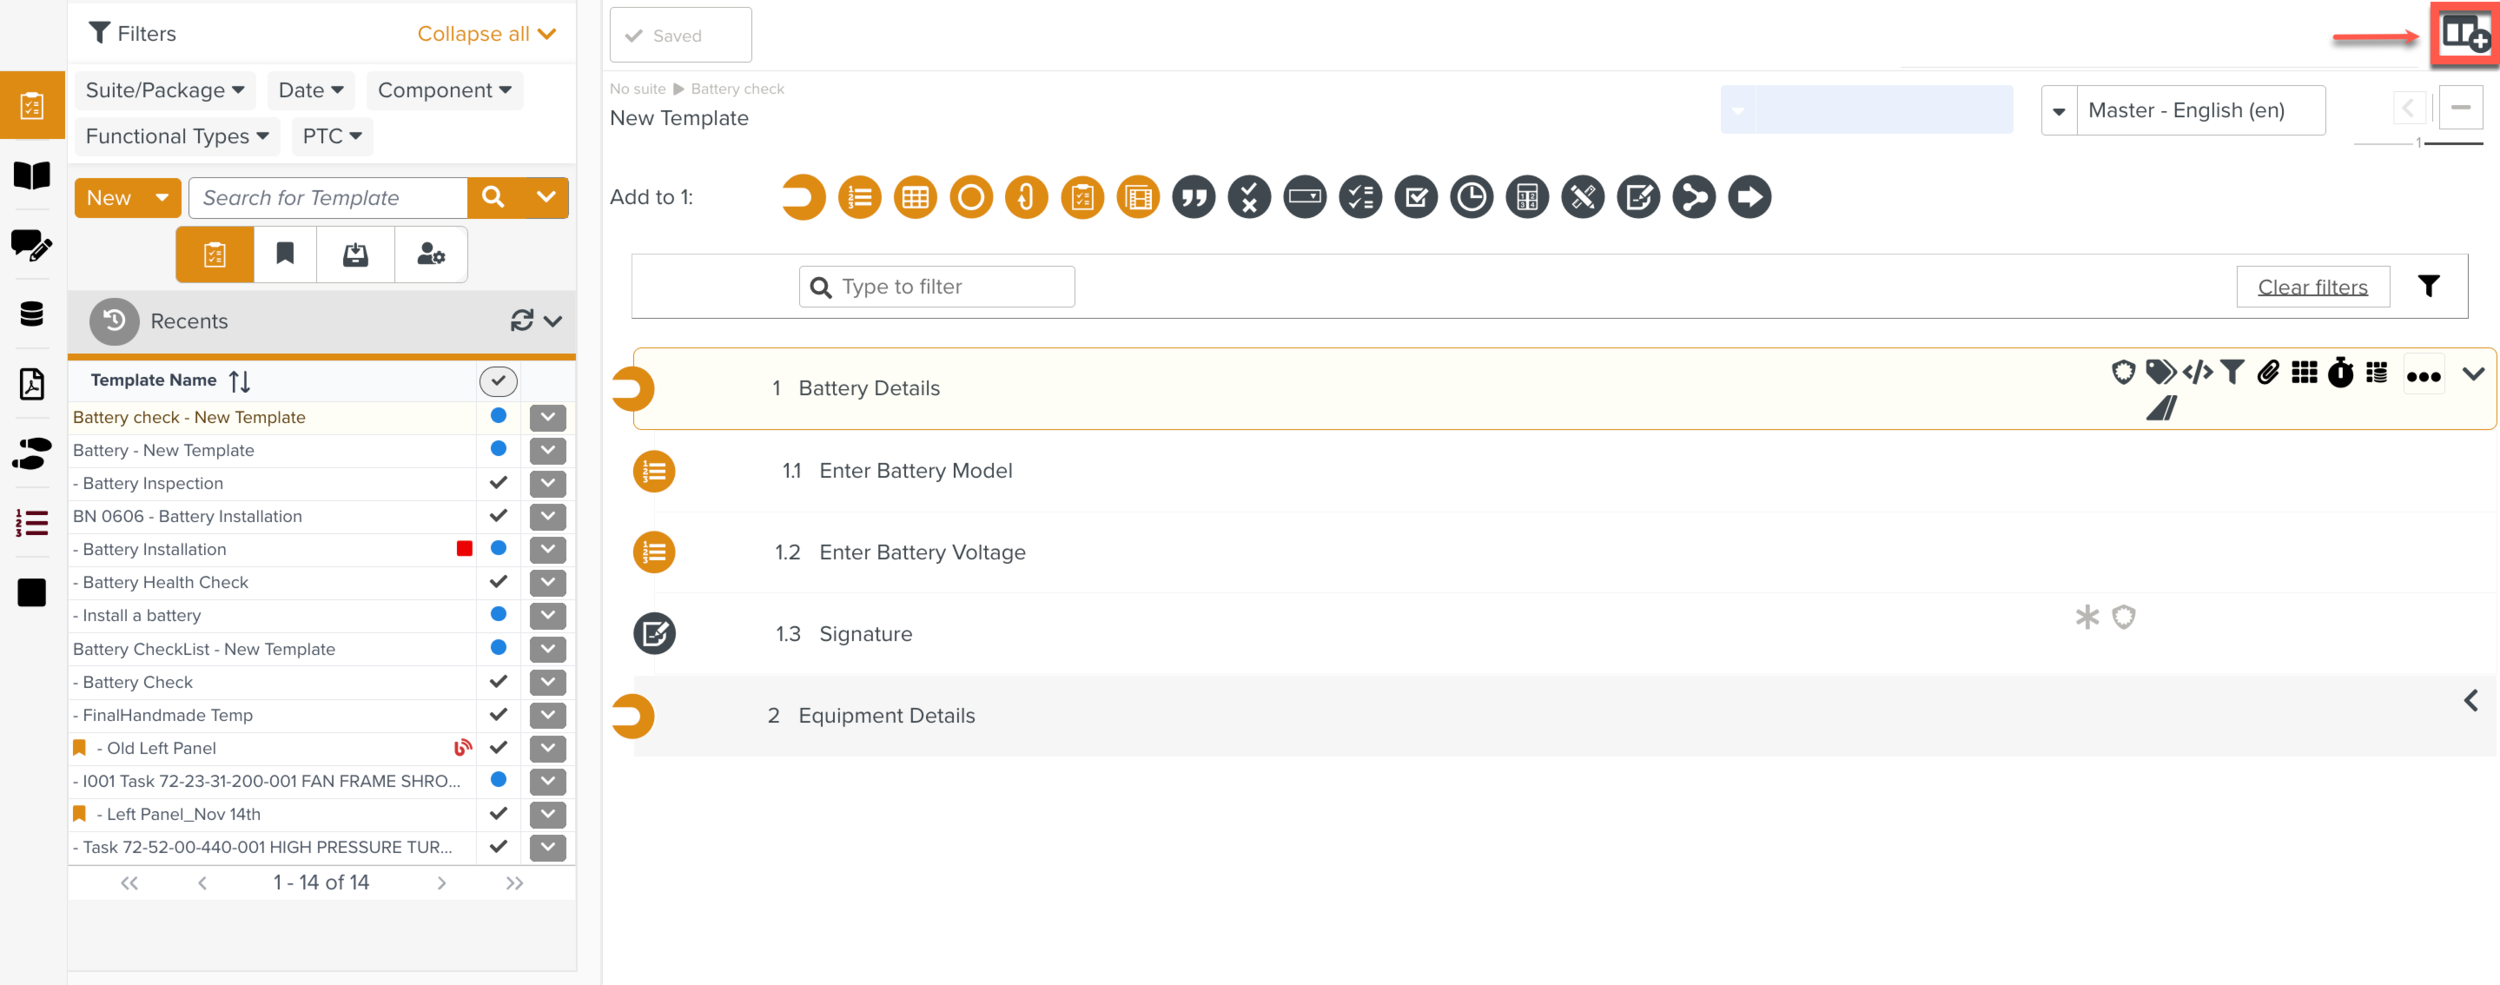2500x985 pixels.
Task: Click the paperclip attachment icon on Battery Details
Action: [x=2268, y=373]
